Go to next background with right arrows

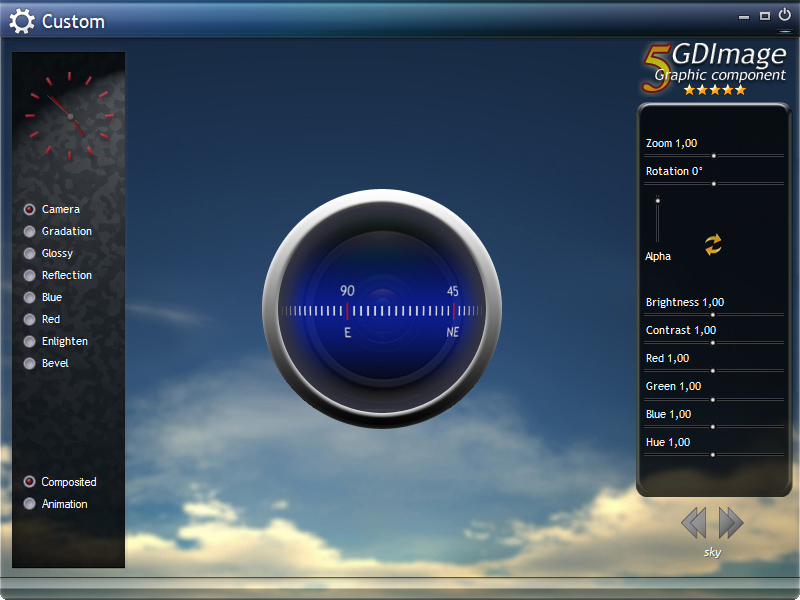(x=731, y=522)
